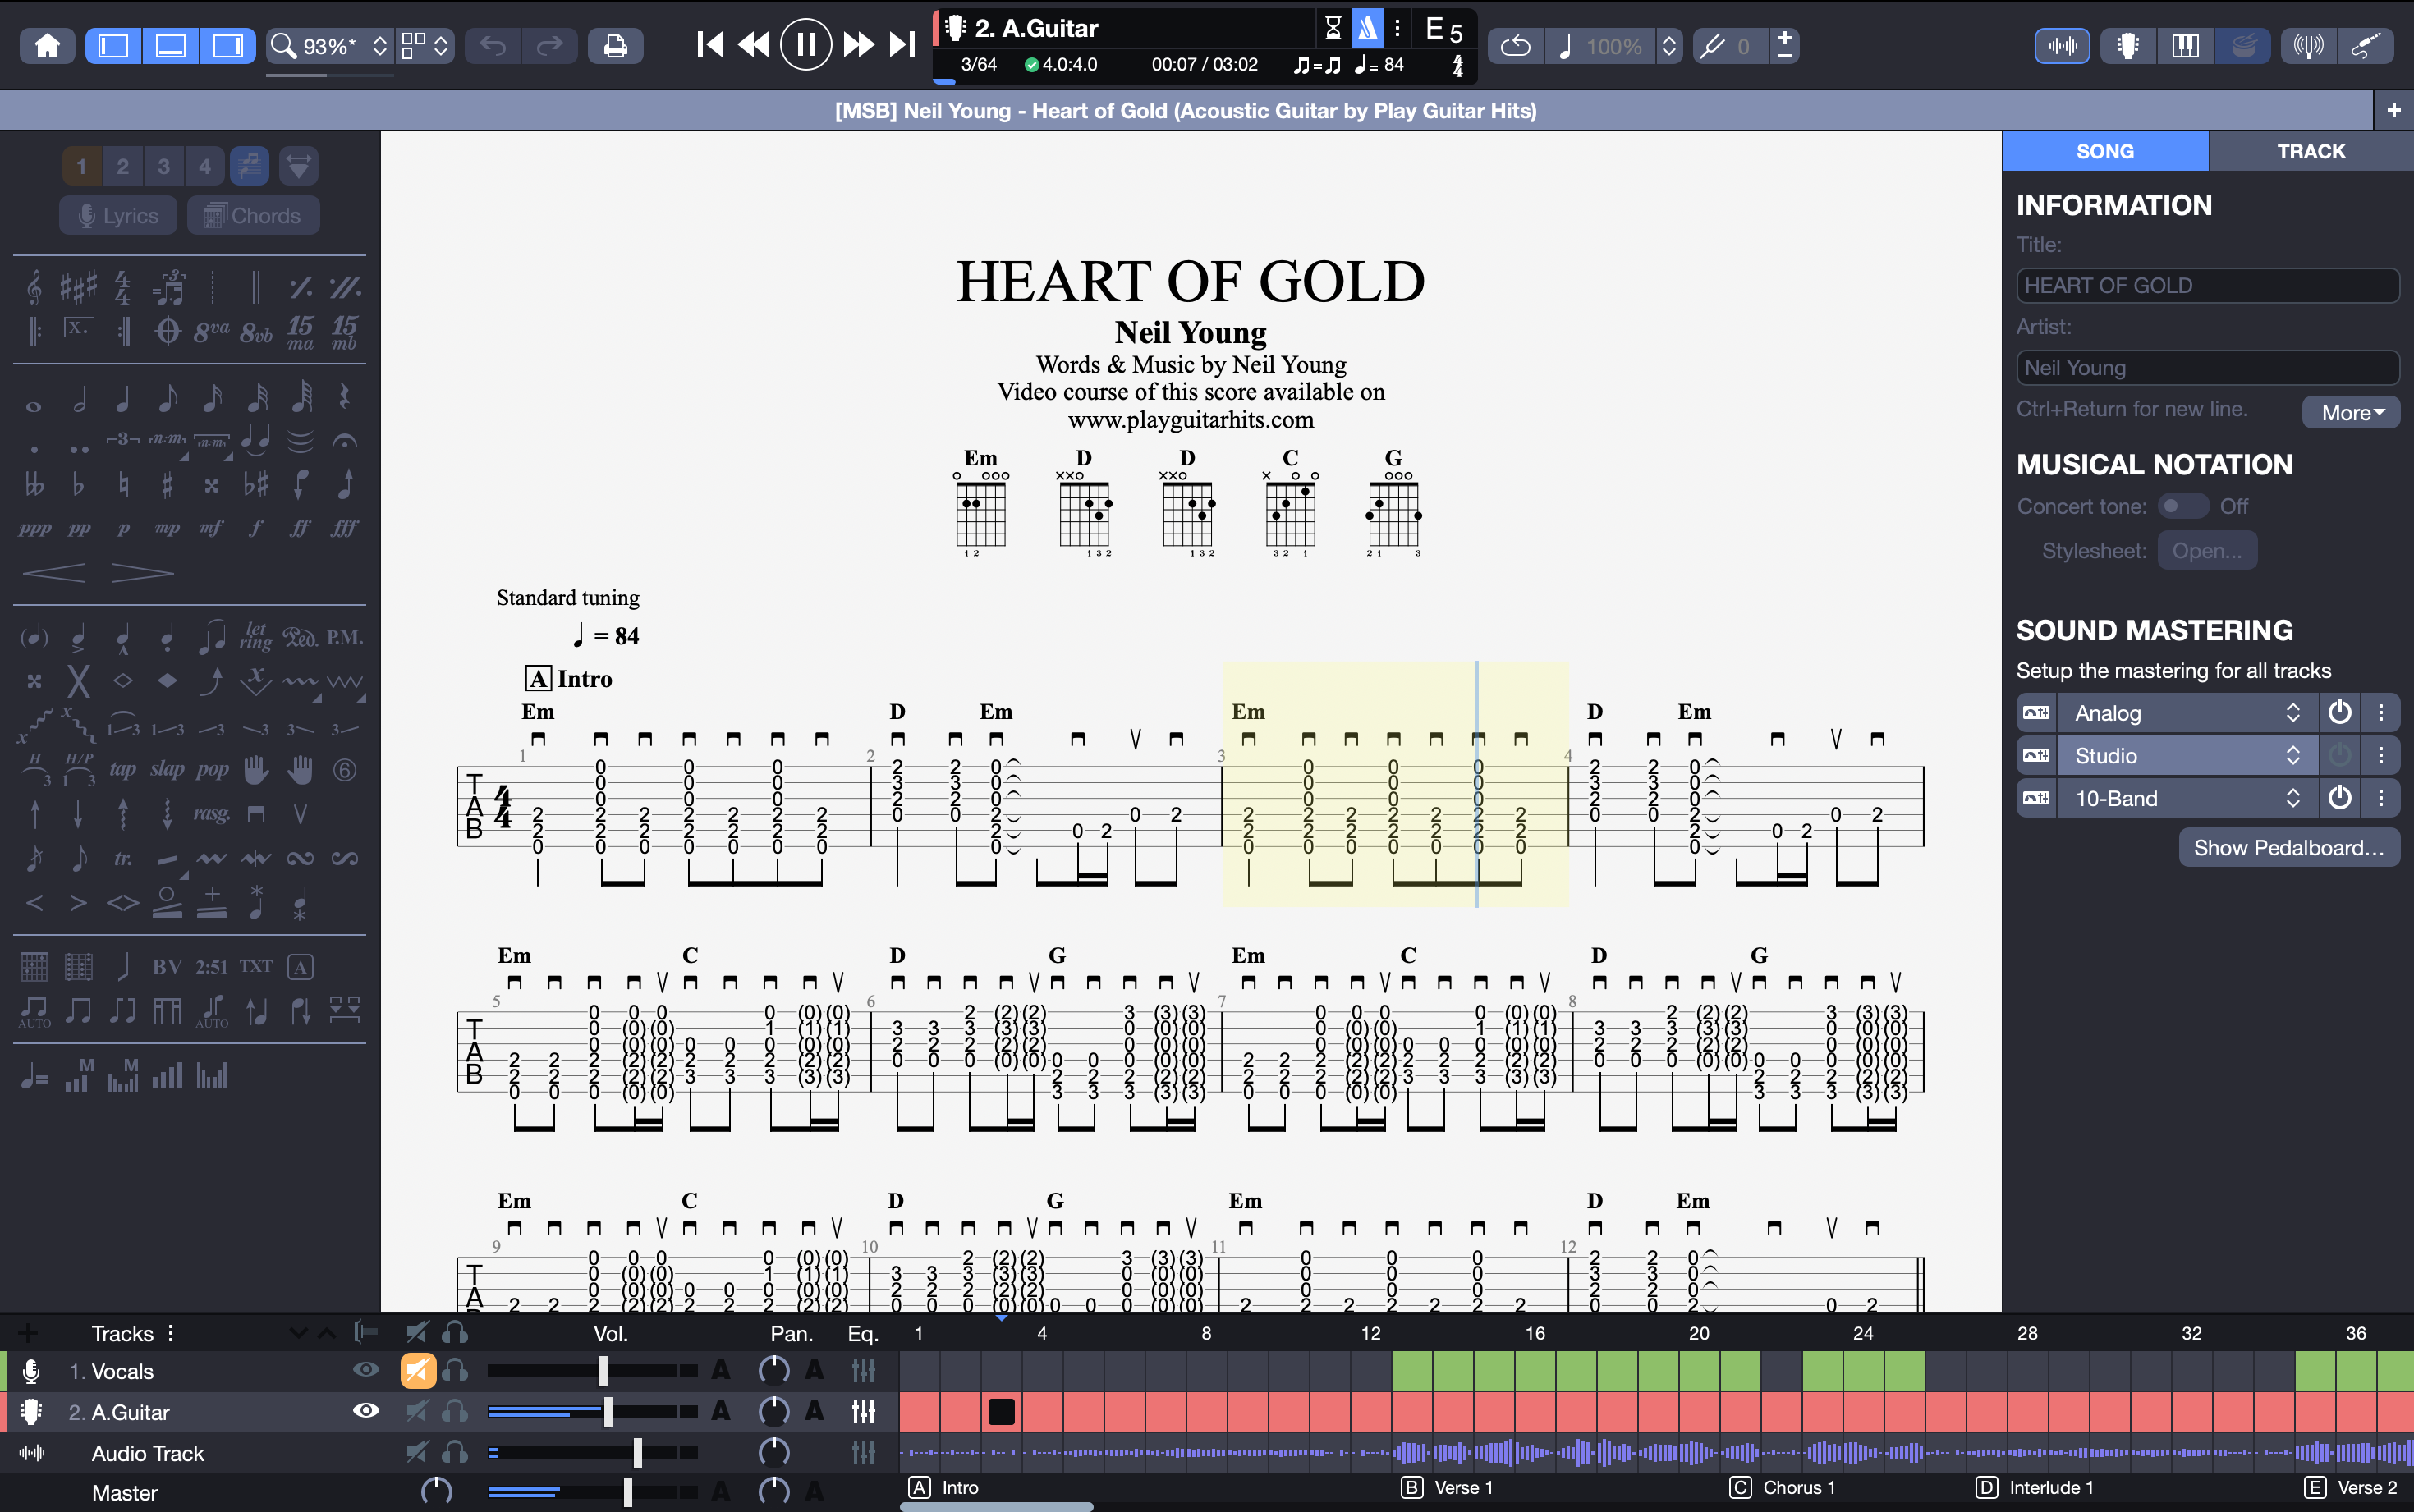Open the print dialog
This screenshot has height=1512, width=2414.
[x=615, y=46]
